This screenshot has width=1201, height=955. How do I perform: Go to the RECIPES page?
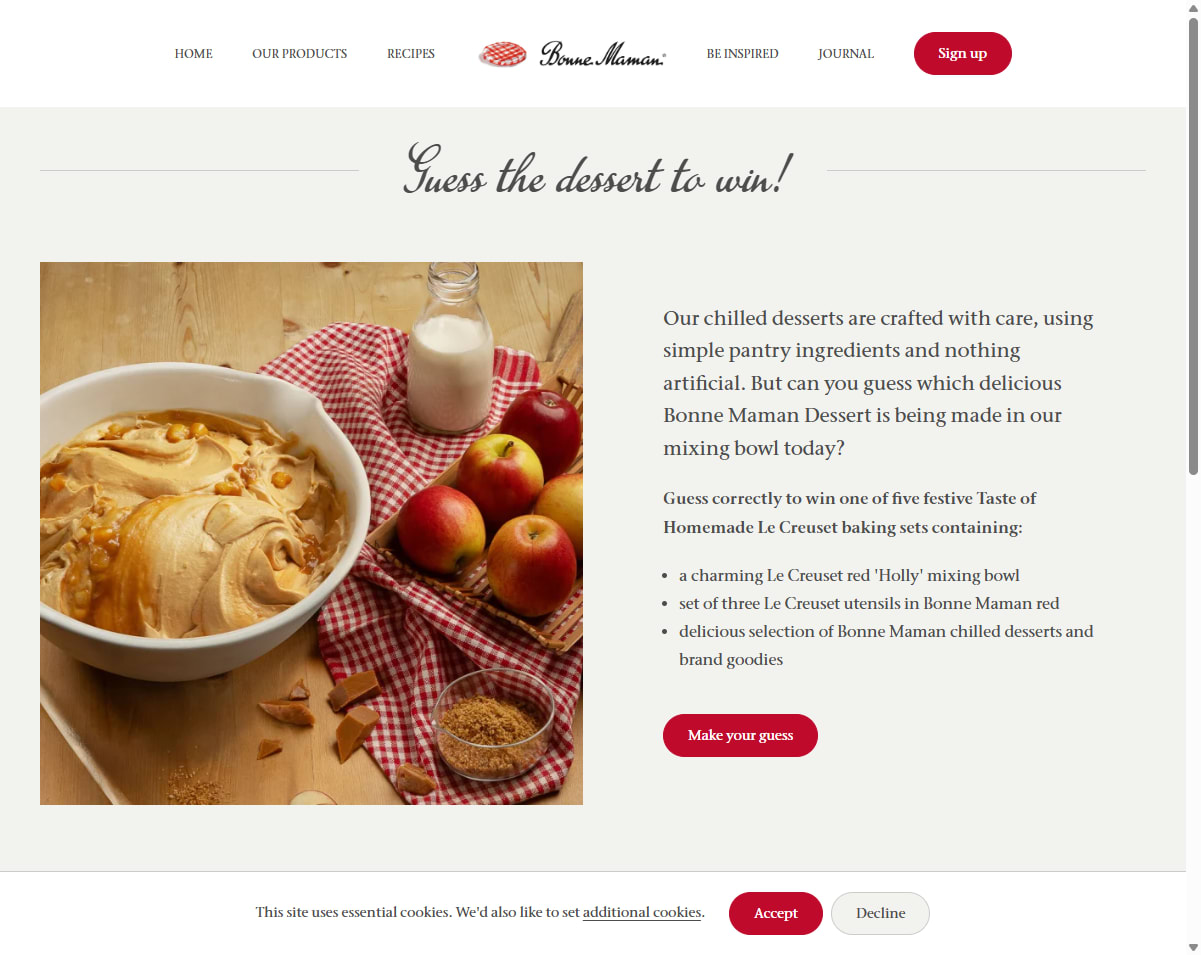point(411,54)
